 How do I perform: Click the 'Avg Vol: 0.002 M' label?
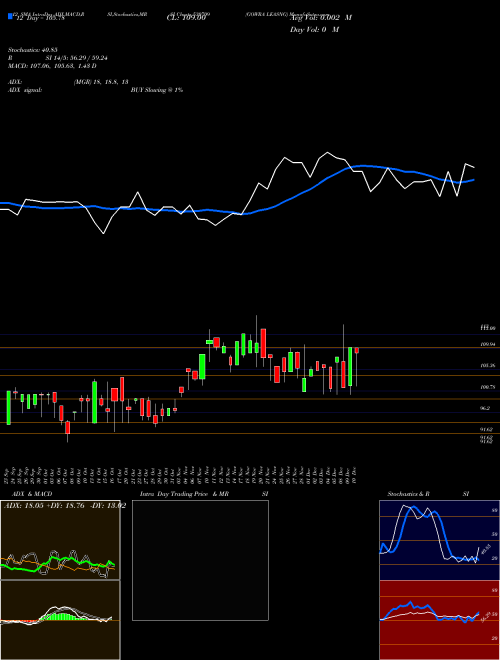(x=321, y=18)
